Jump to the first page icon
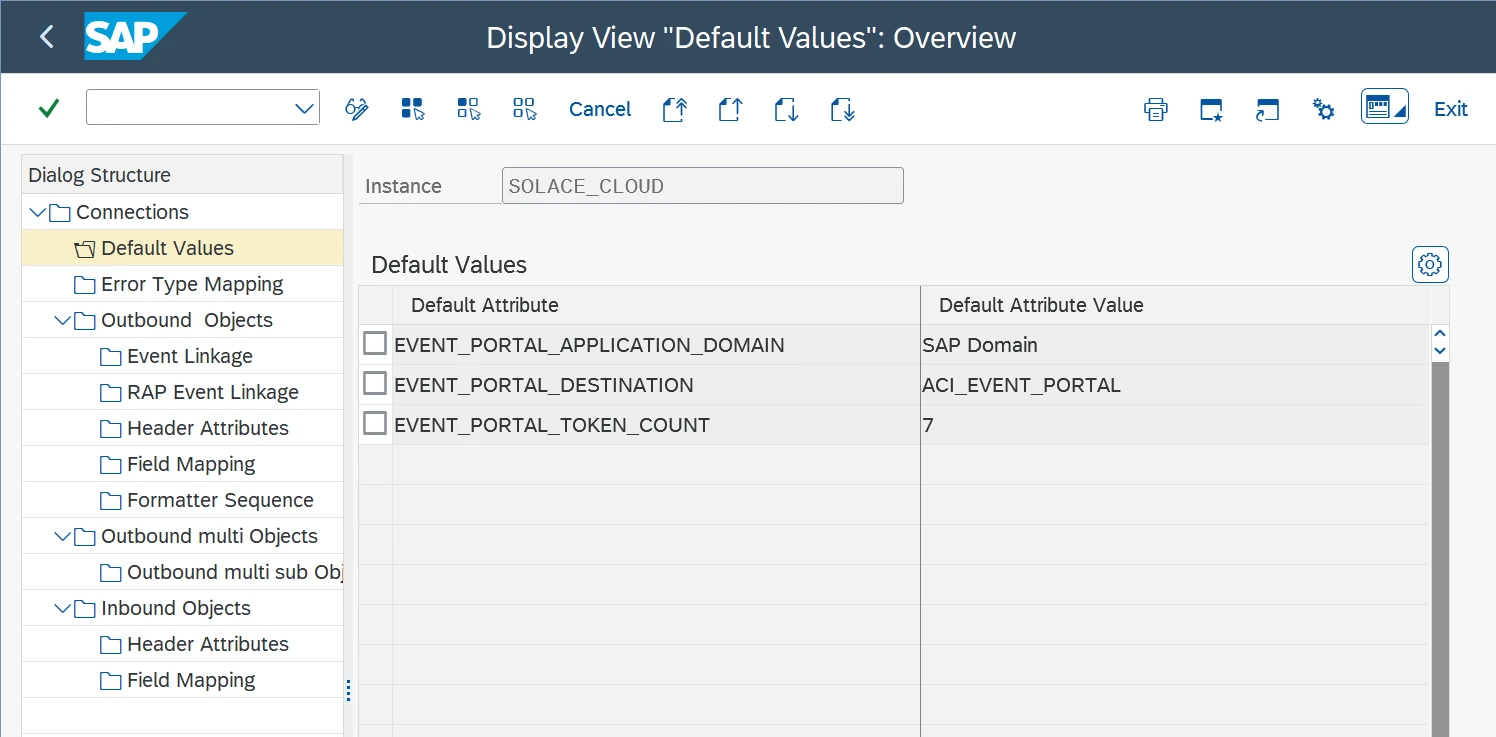The height and width of the screenshot is (737, 1496). [675, 109]
